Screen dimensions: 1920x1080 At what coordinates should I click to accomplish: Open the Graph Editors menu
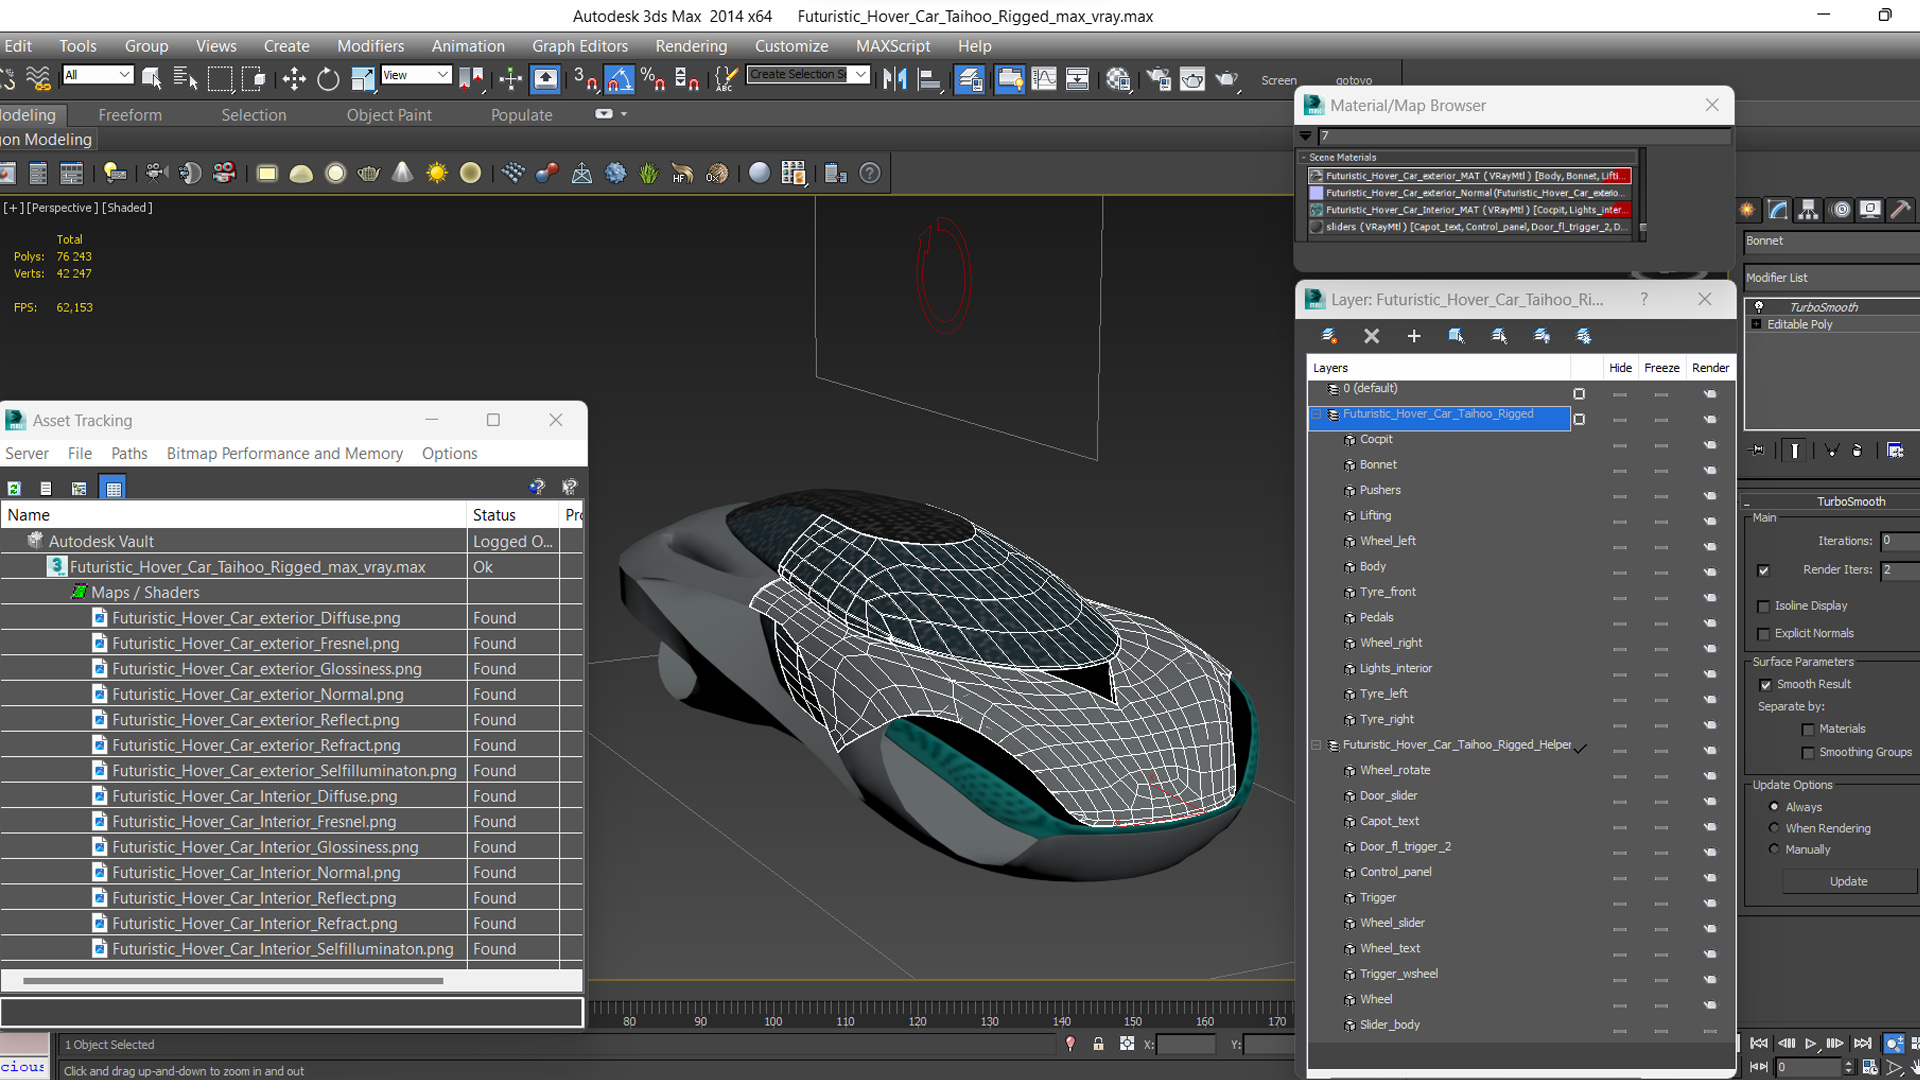pos(580,46)
